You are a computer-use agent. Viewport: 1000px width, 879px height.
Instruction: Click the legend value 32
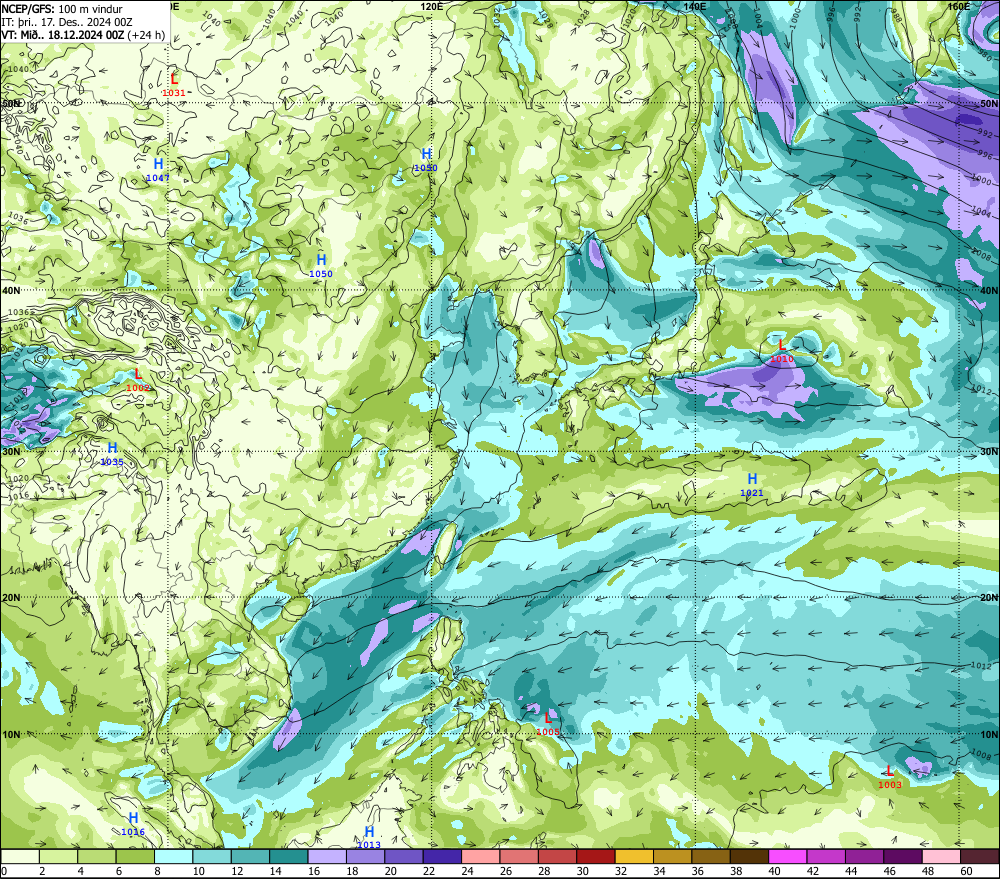coord(621,871)
